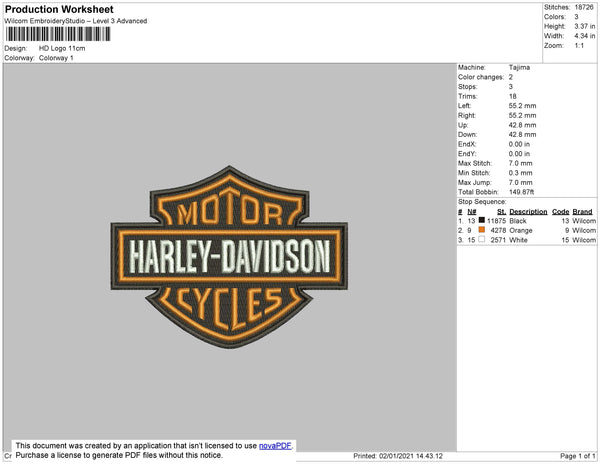Click the 'St.' column header
600x464 pixels.
[x=501, y=212]
